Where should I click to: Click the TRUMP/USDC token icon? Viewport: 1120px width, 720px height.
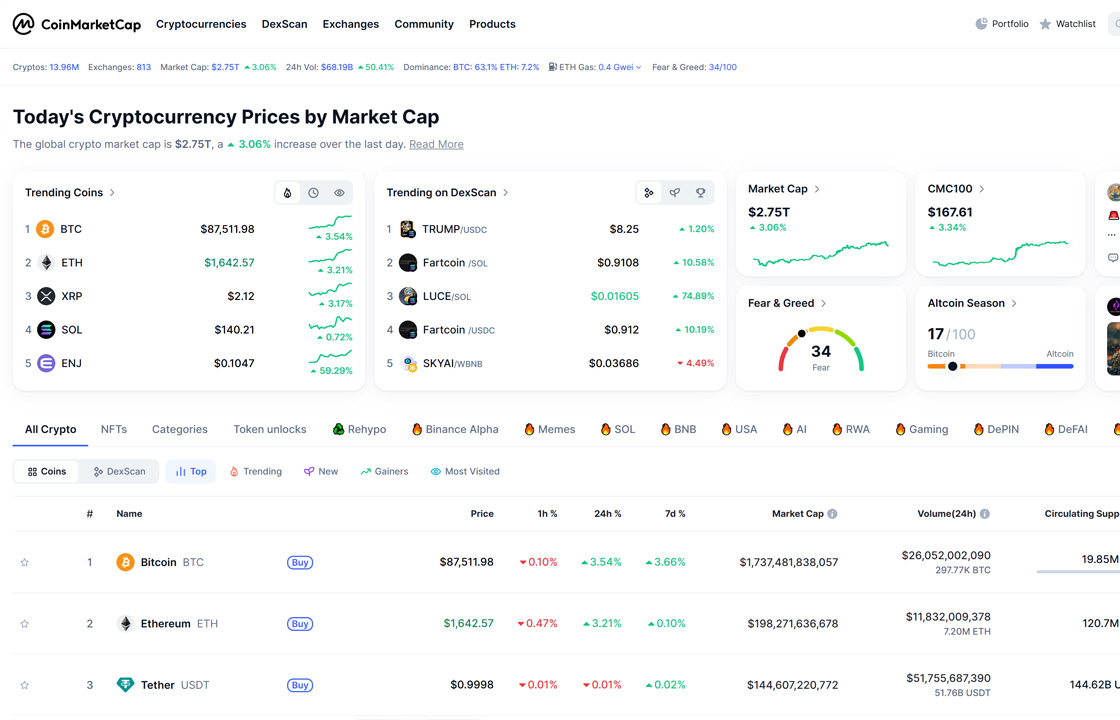tap(408, 229)
